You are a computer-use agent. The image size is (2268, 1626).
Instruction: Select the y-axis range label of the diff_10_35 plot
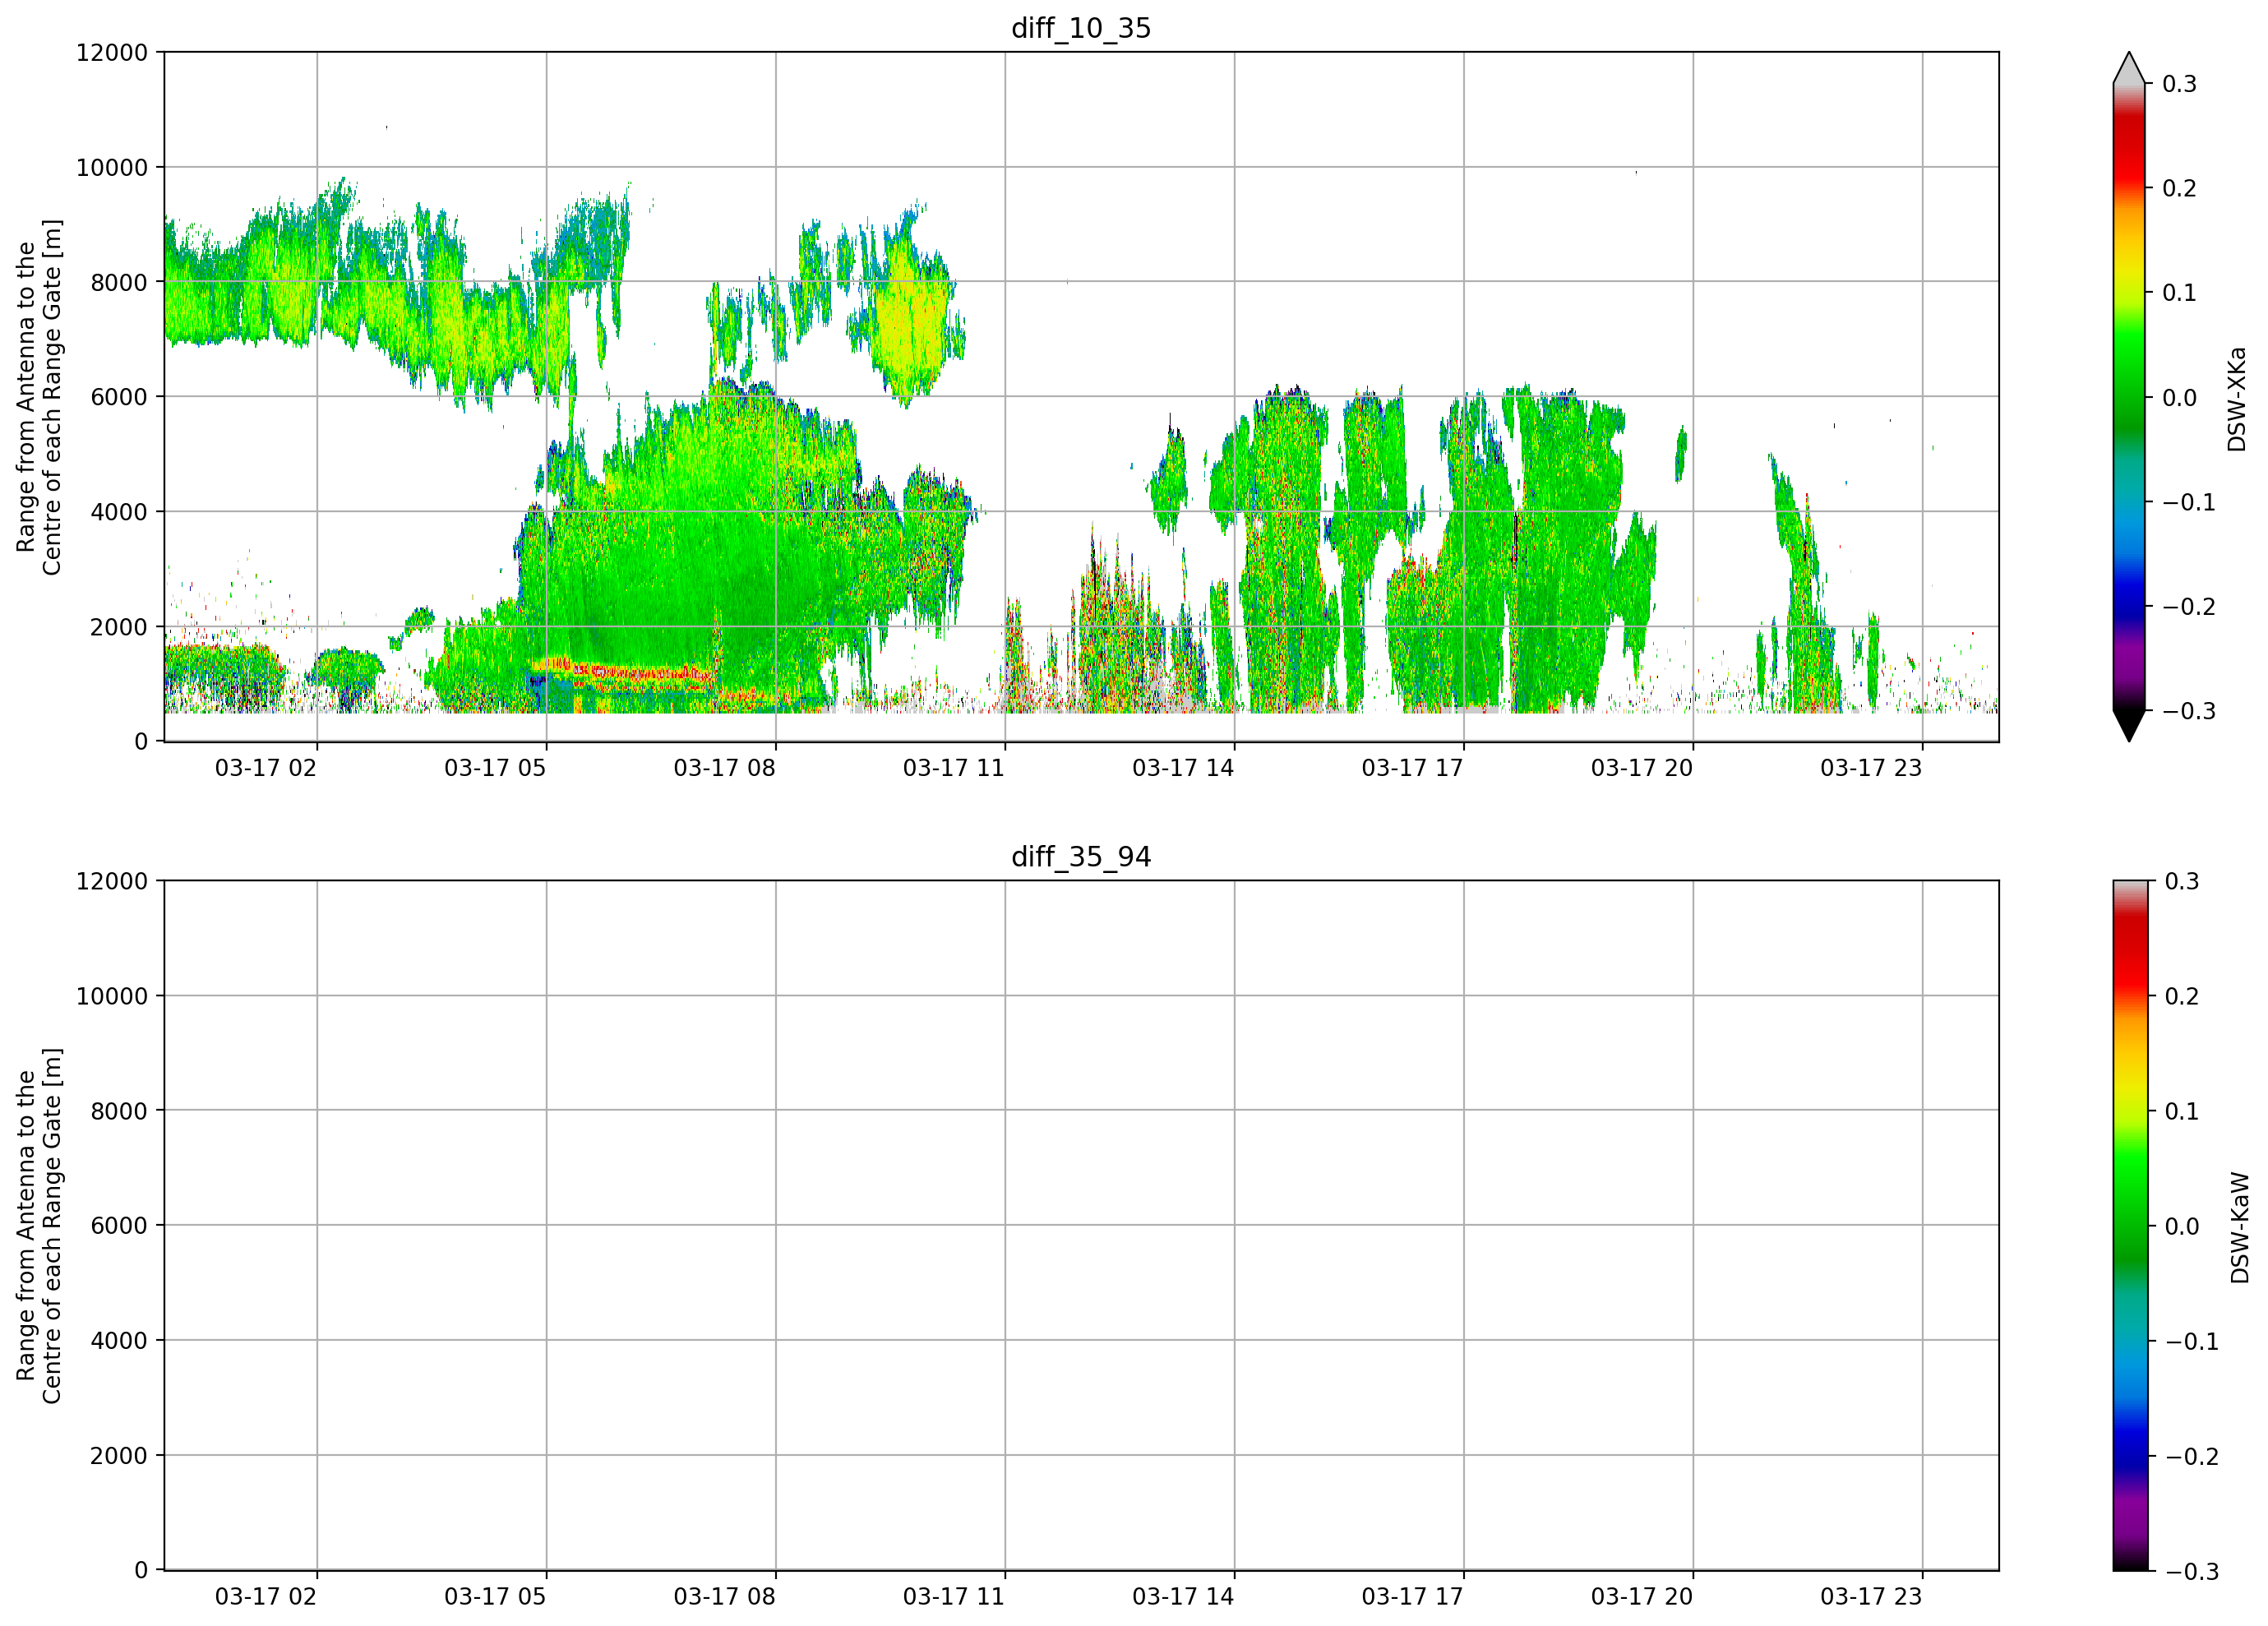click(39, 397)
